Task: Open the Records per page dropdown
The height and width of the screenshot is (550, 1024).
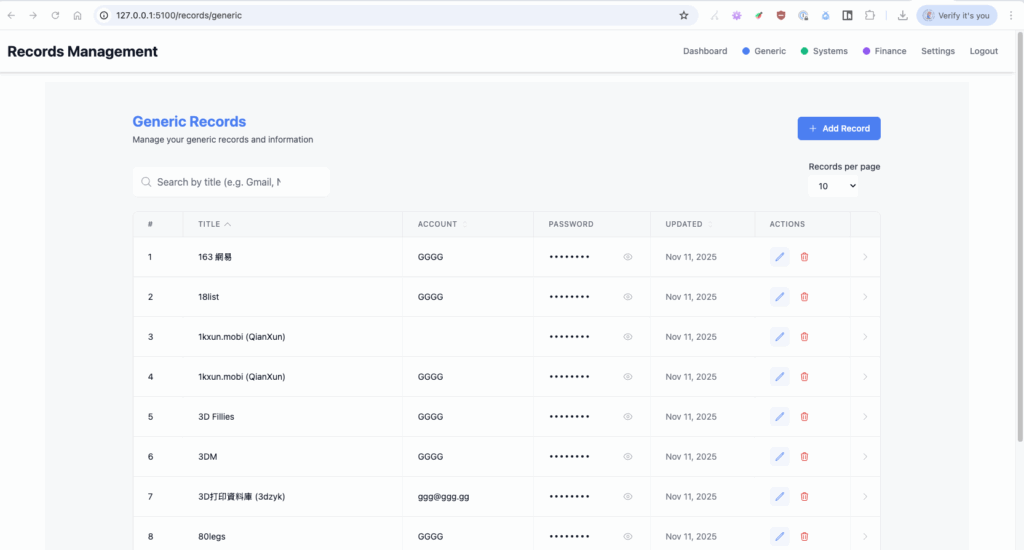Action: point(833,186)
